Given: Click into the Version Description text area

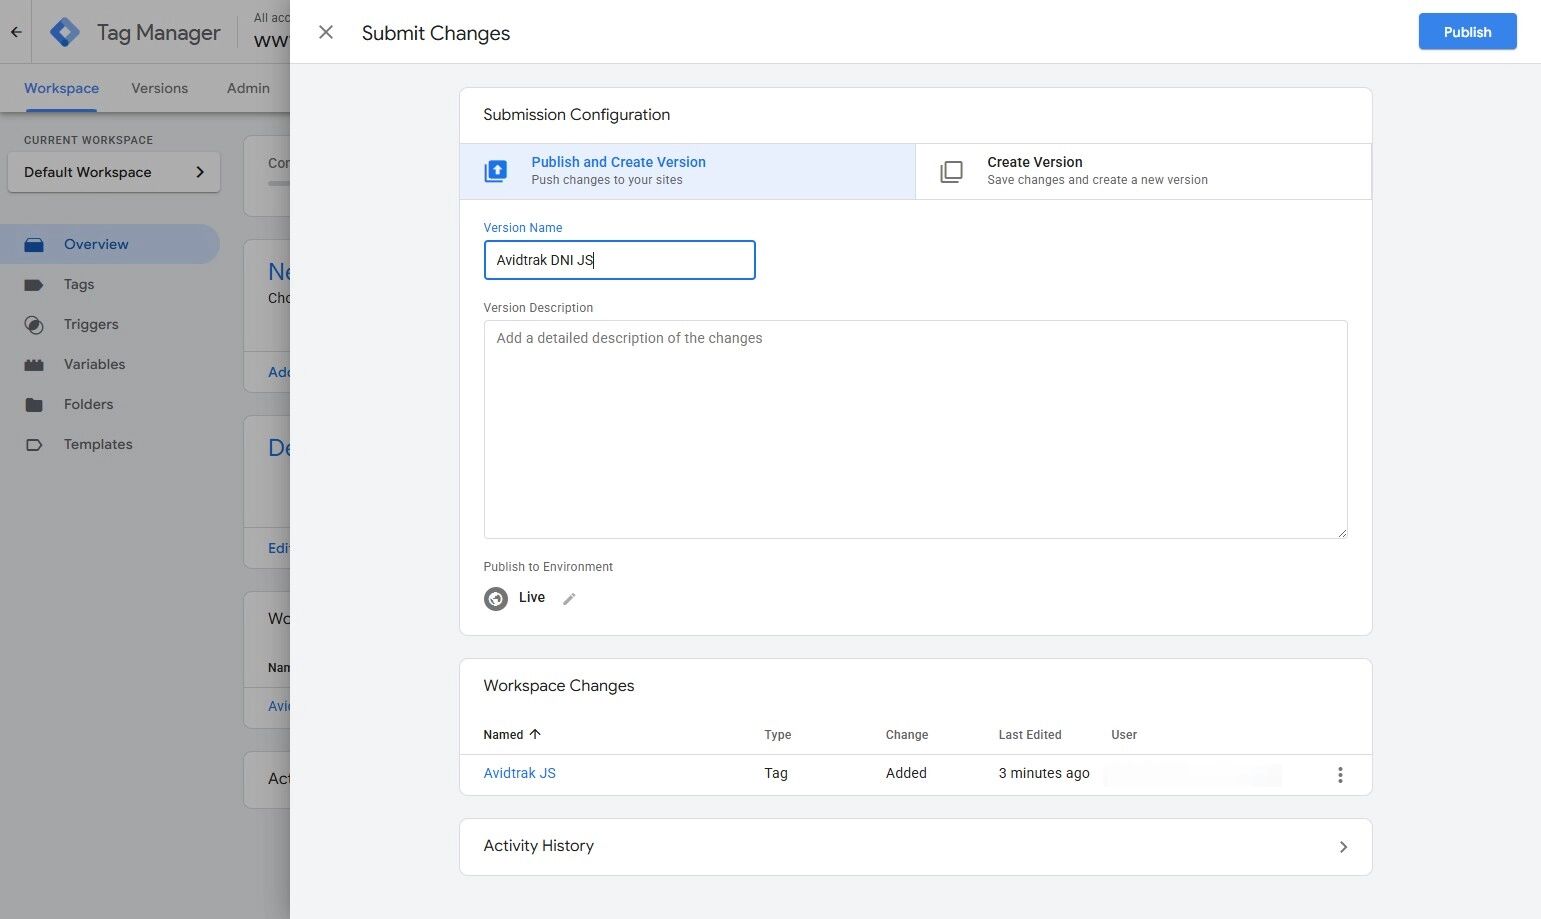Looking at the screenshot, I should coord(915,429).
